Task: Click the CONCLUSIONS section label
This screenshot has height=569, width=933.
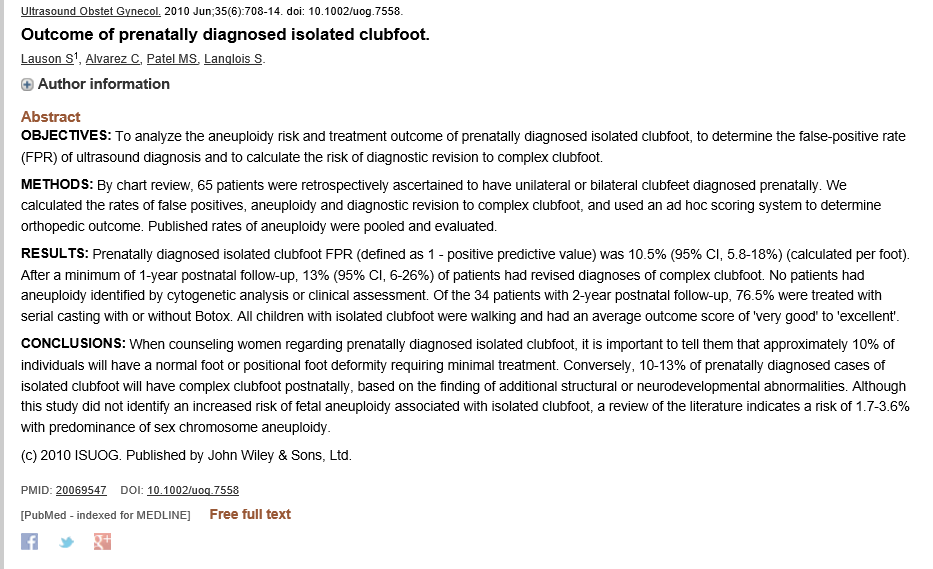Action: pyautogui.click(x=71, y=342)
